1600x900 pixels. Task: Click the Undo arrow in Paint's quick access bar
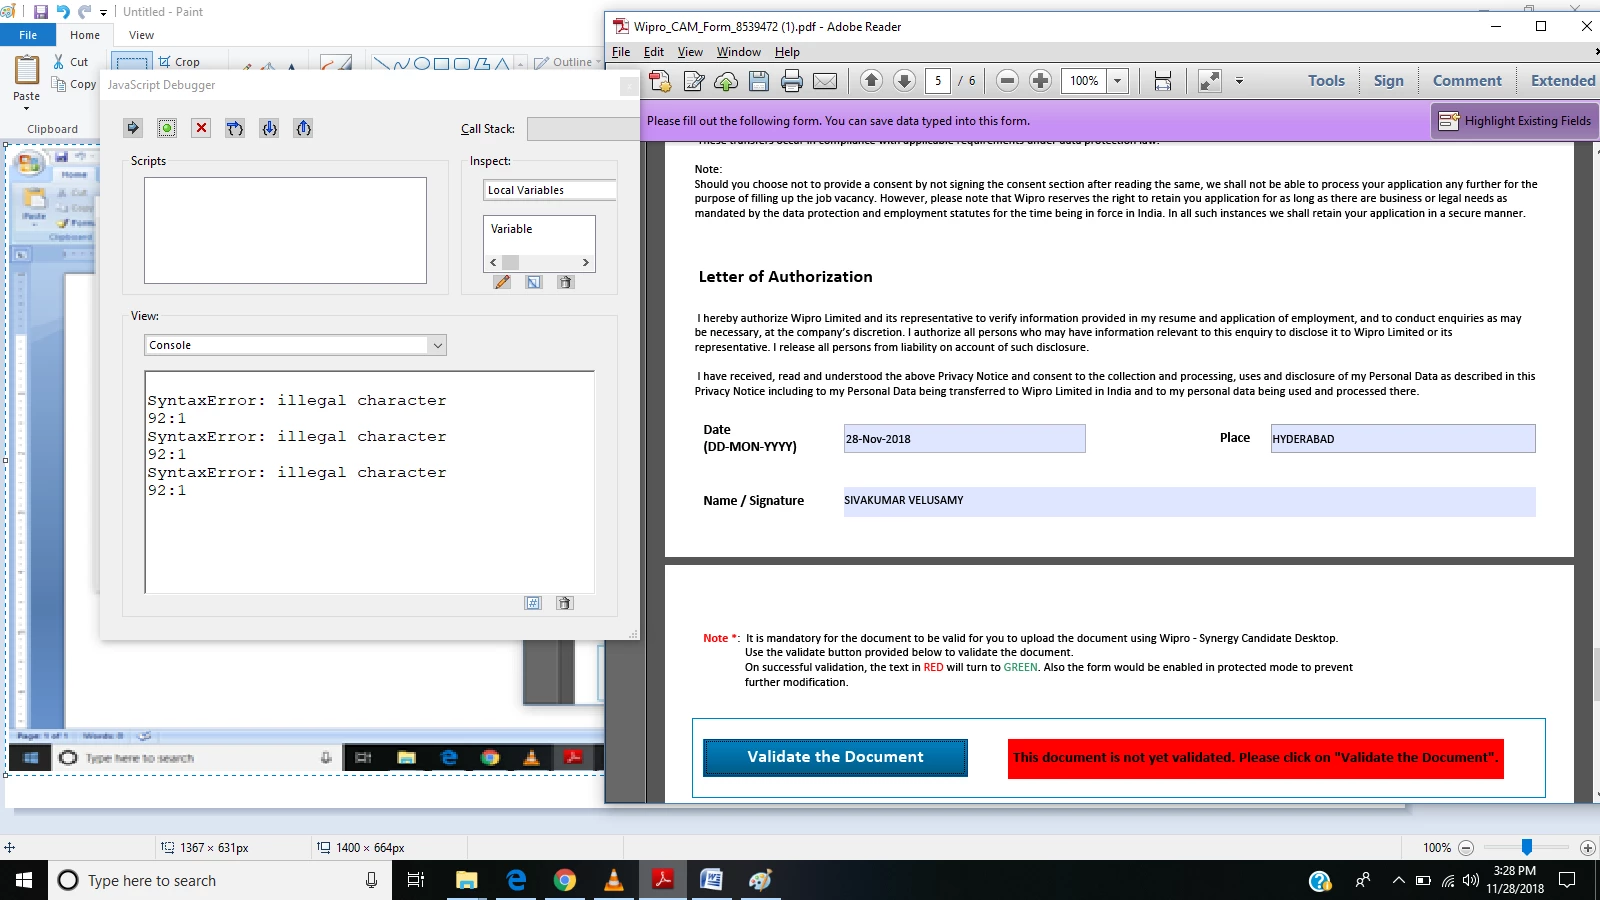(x=63, y=12)
